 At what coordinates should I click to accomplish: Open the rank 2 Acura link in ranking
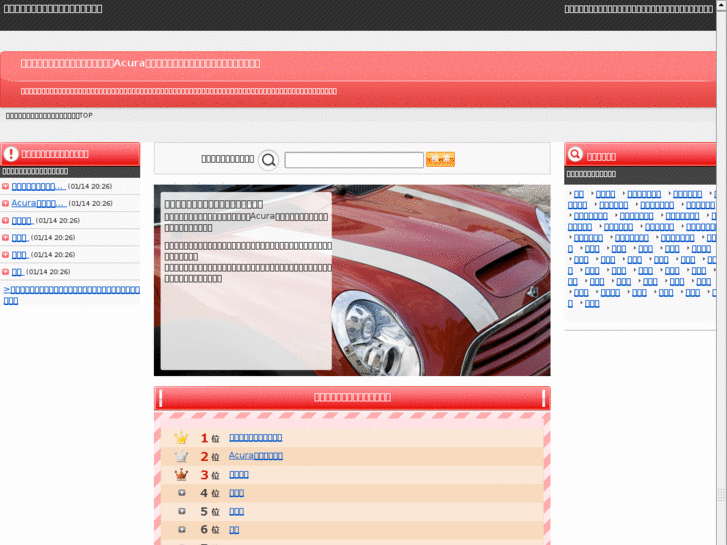pyautogui.click(x=256, y=456)
